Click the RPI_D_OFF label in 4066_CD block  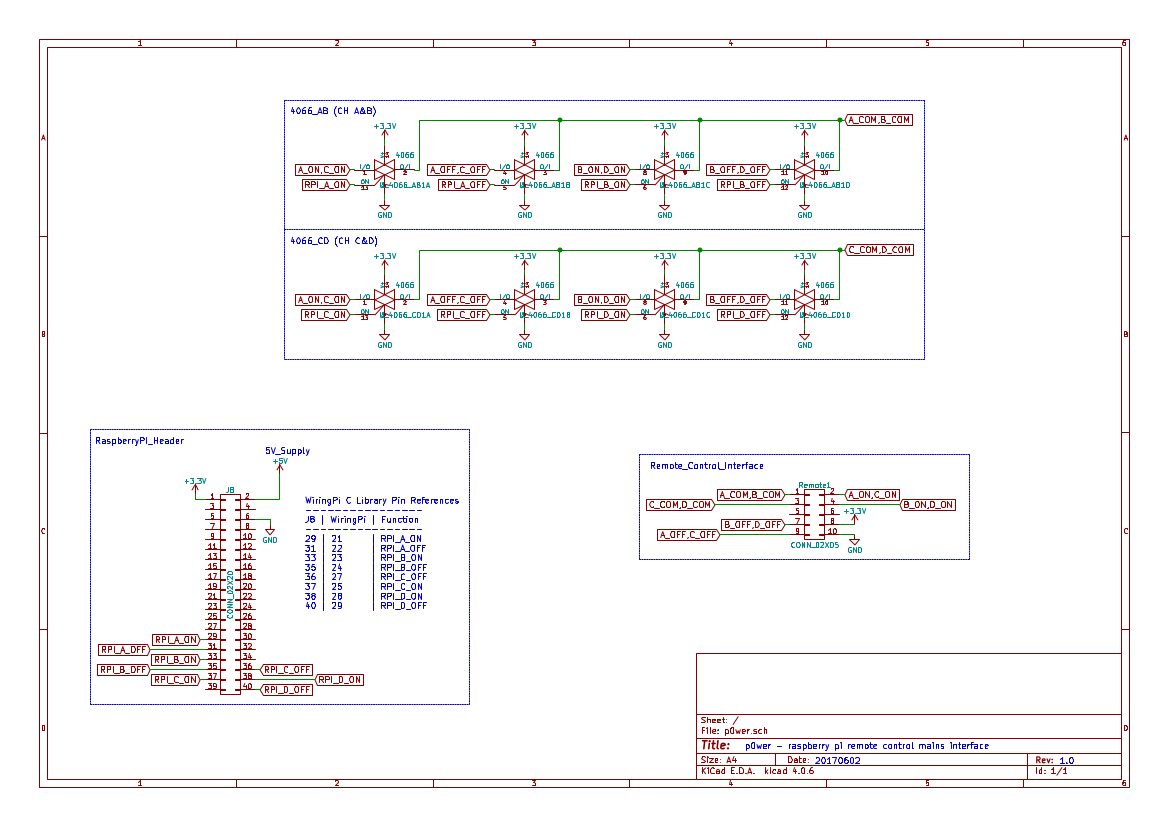click(x=743, y=315)
